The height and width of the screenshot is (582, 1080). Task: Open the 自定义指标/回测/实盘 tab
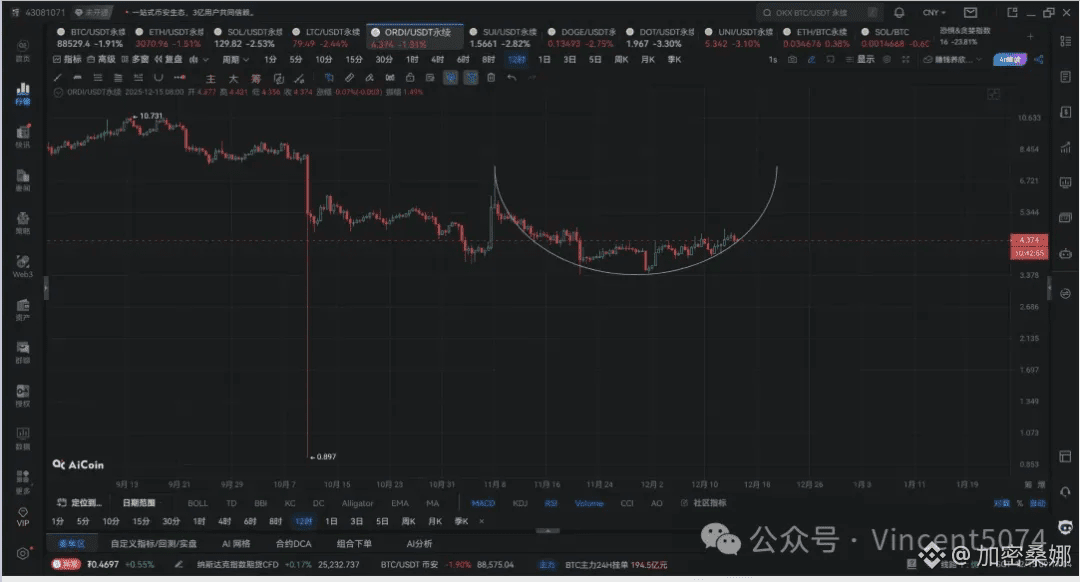point(154,543)
